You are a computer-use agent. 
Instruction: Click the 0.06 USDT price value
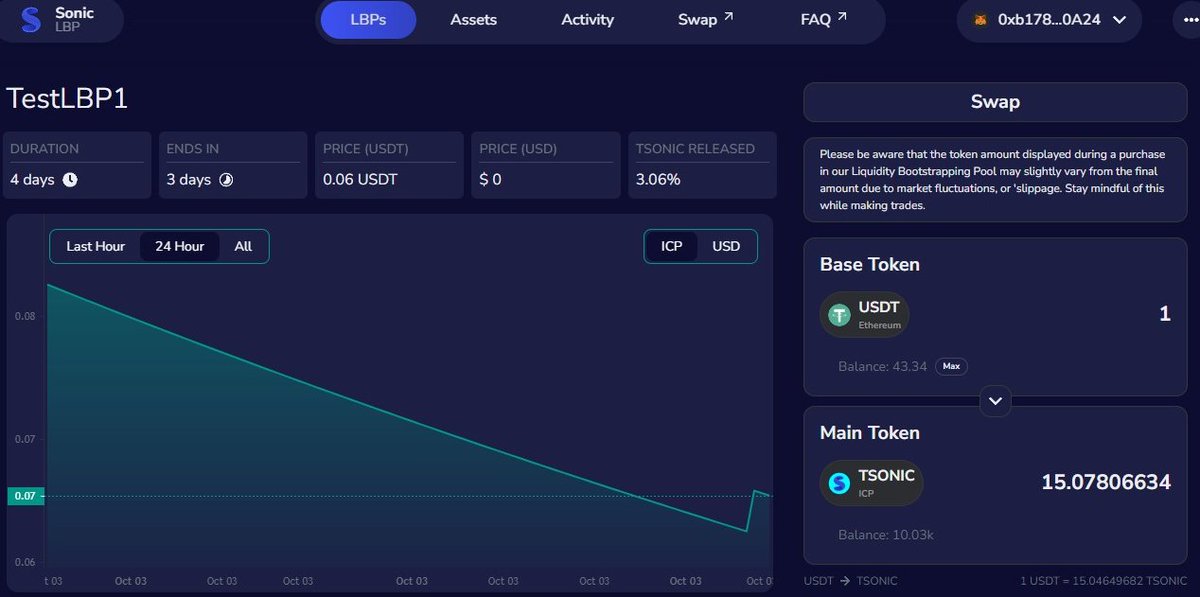pos(360,180)
